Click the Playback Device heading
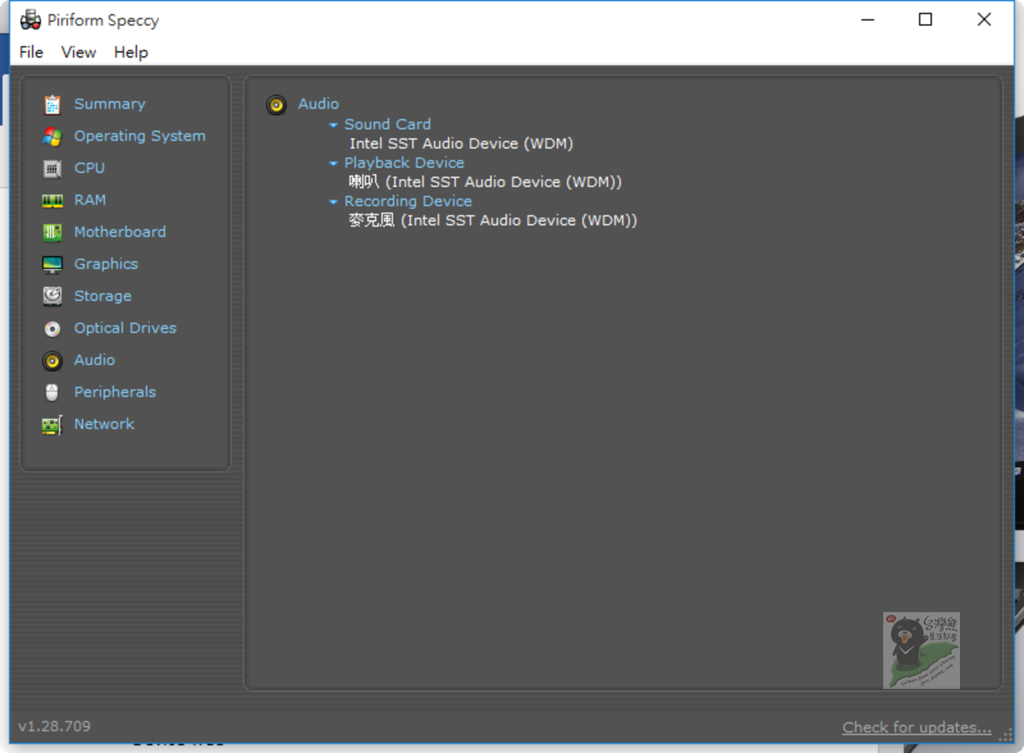 coord(404,163)
